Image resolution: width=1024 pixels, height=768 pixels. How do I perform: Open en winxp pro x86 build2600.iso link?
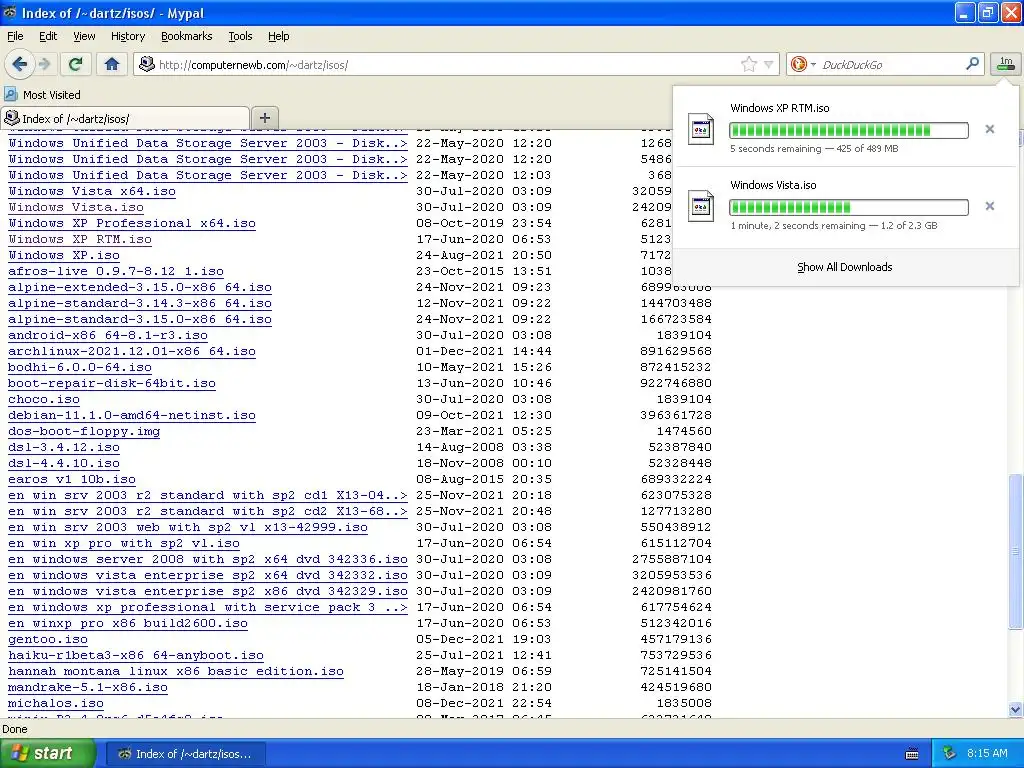[x=128, y=623]
